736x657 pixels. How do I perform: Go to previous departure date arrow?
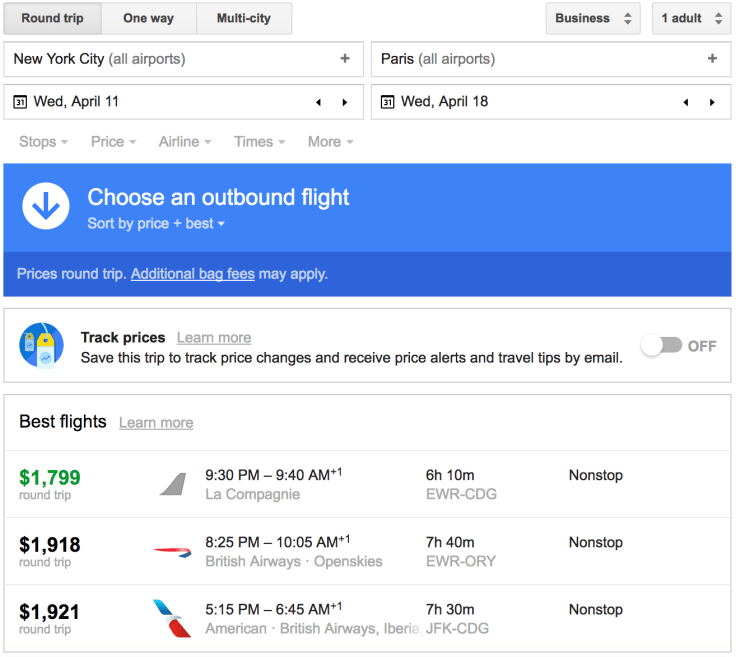coord(319,102)
